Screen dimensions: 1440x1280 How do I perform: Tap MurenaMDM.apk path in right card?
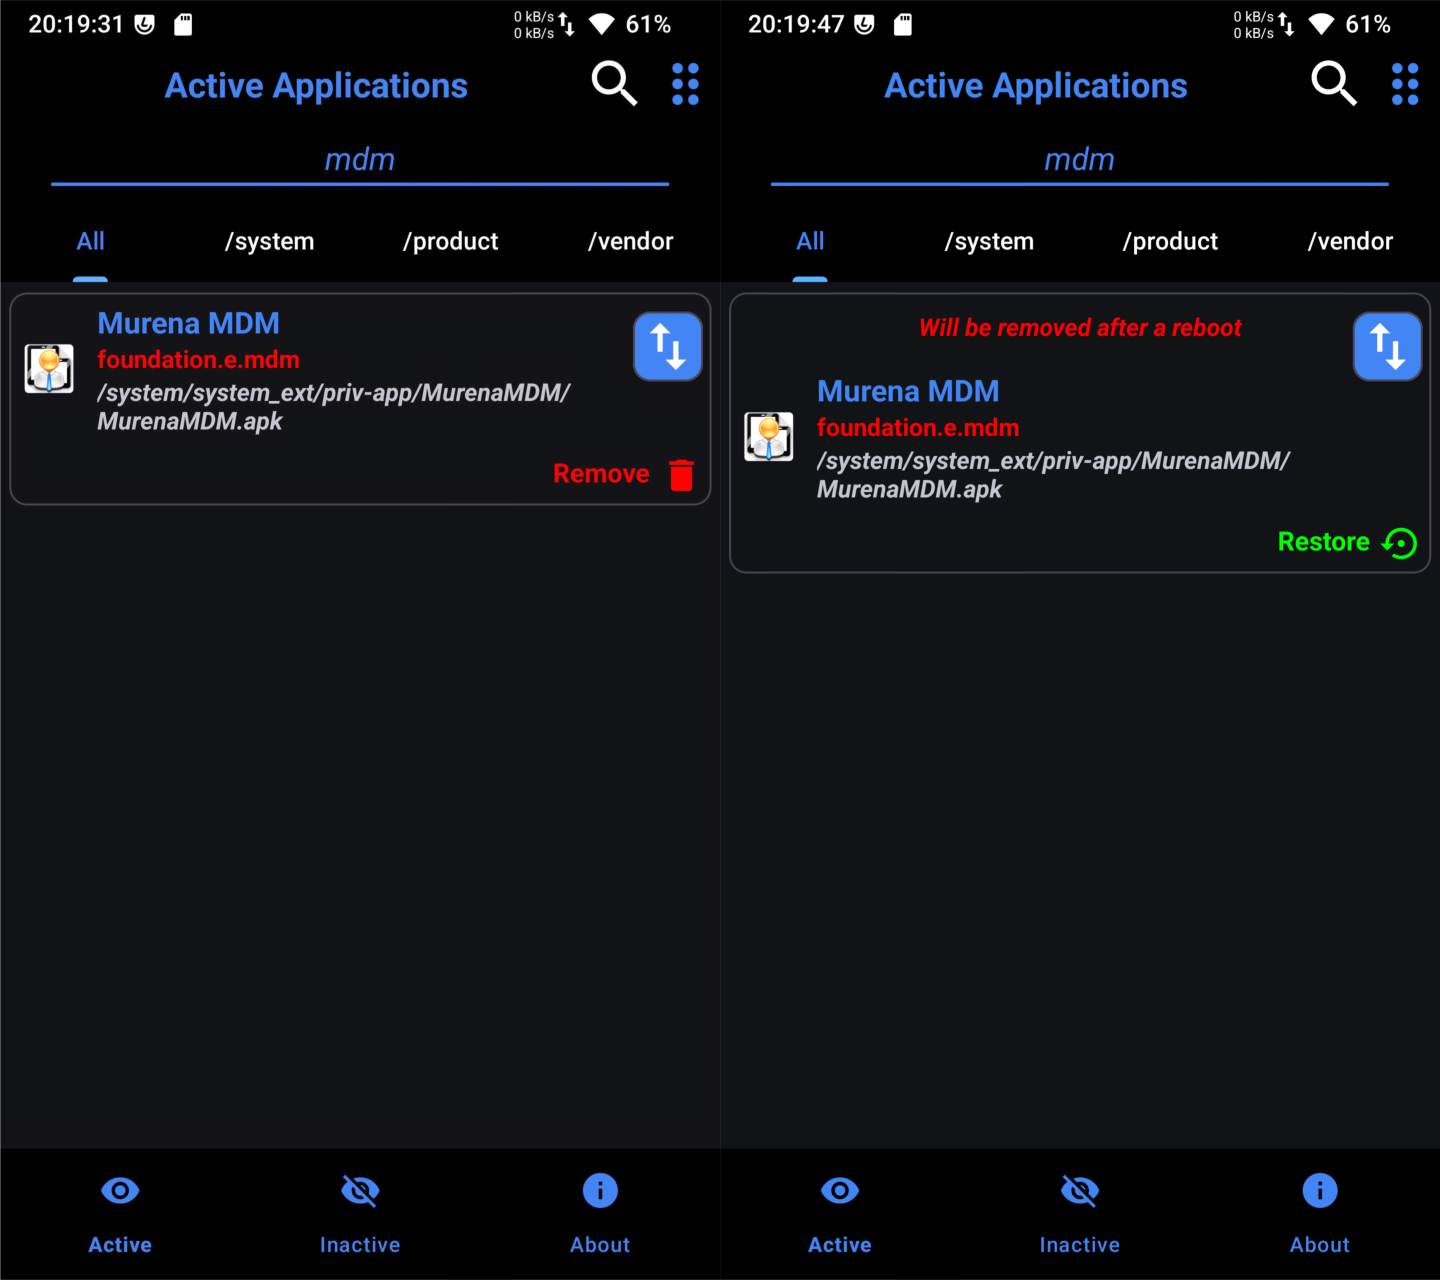point(1053,475)
